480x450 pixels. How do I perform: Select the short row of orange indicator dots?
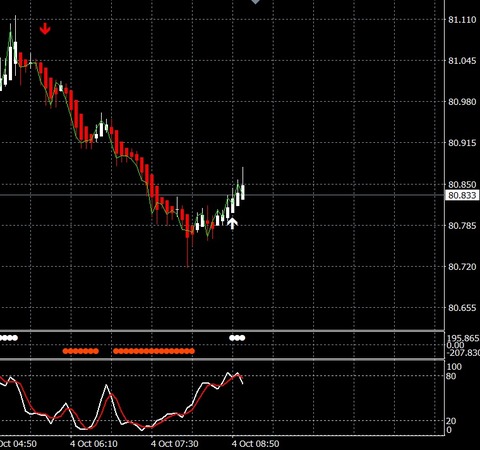click(x=81, y=351)
